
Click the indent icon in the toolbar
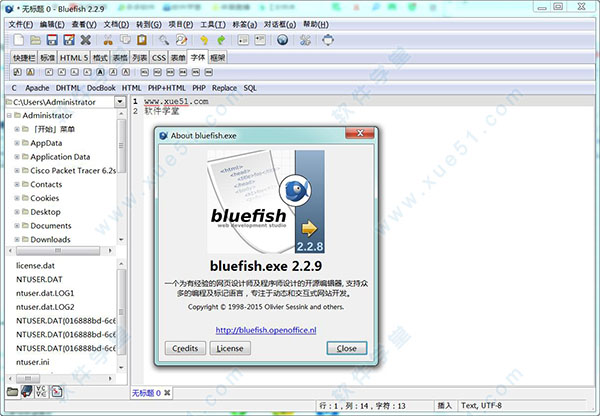(x=260, y=40)
